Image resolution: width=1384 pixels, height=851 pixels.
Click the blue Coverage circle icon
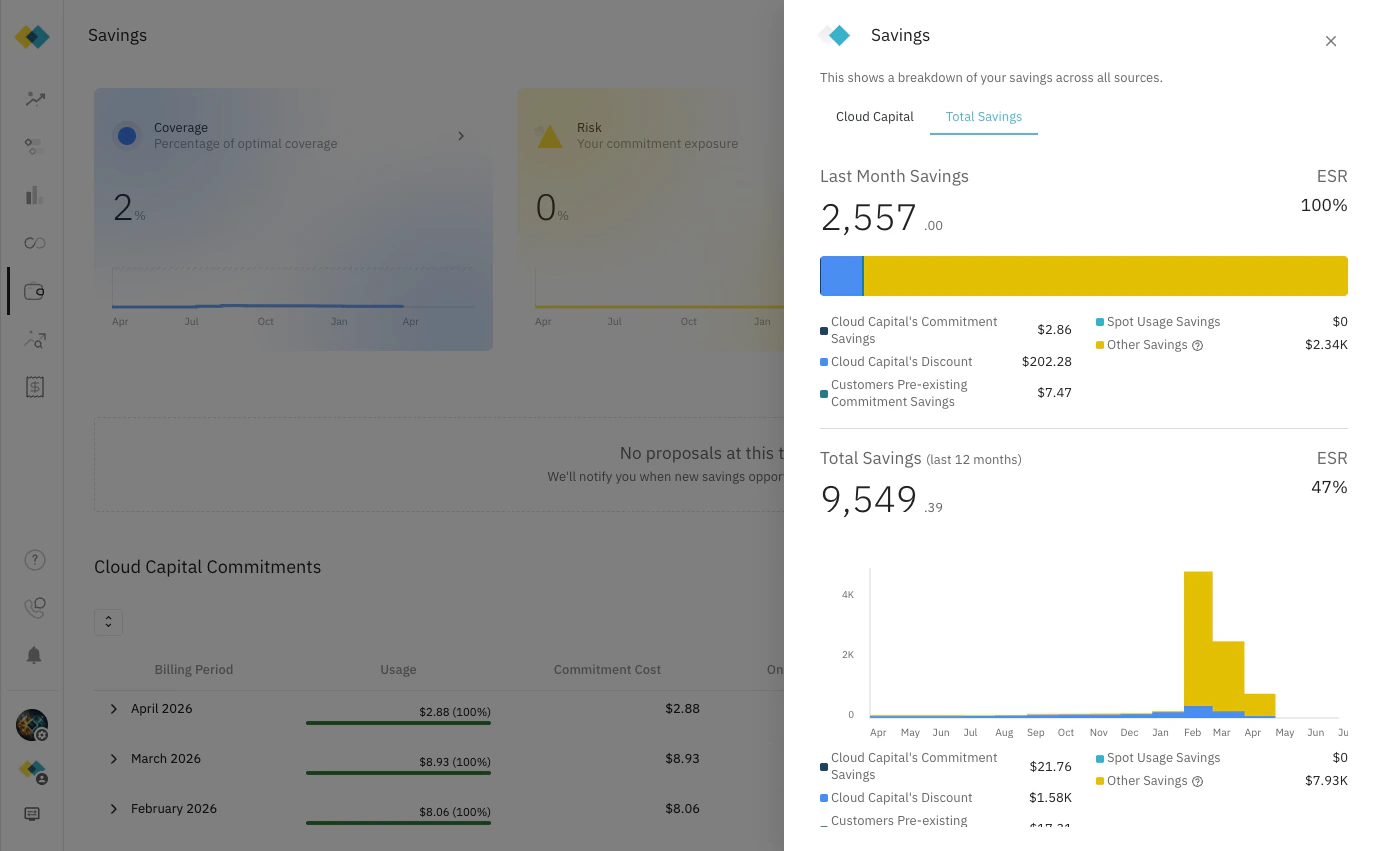127,136
